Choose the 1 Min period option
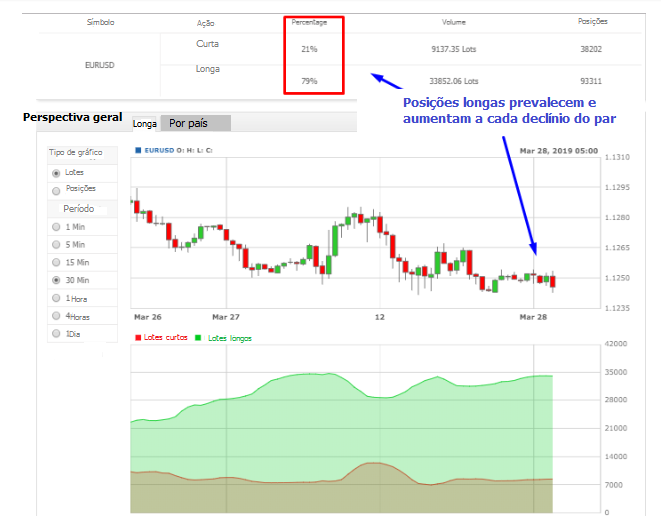The width and height of the screenshot is (661, 523). 55,227
